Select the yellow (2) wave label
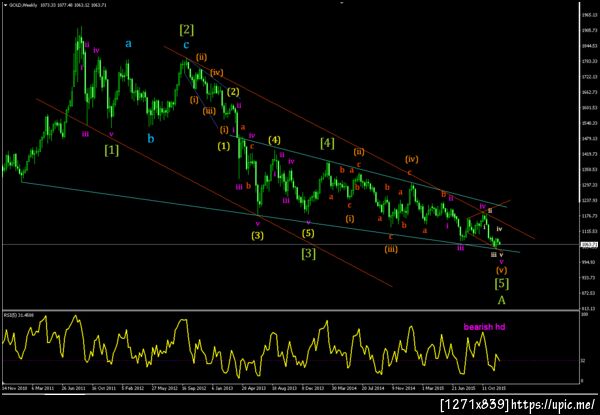 click(233, 91)
